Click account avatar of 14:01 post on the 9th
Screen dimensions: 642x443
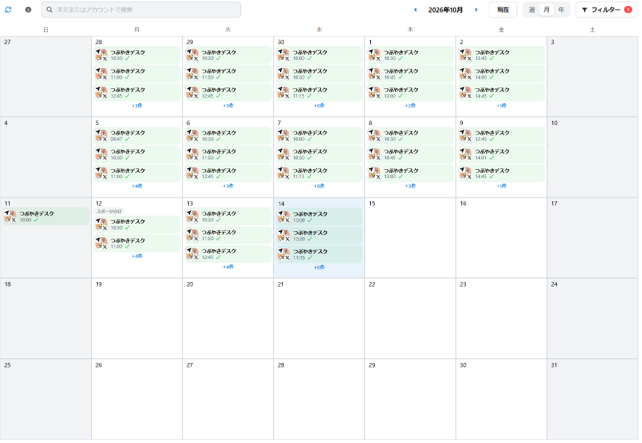[x=466, y=154]
